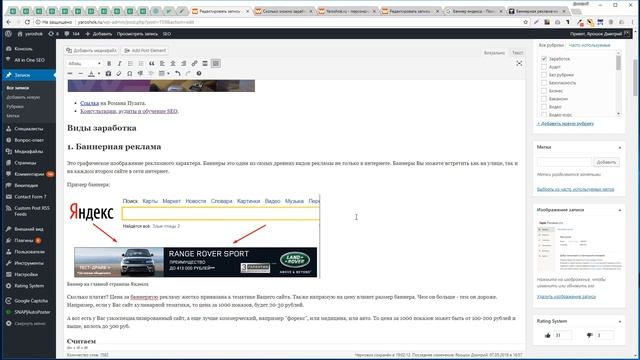Check Вакансии category checkbox
Screen dimensions: 640x360
pos(544,98)
